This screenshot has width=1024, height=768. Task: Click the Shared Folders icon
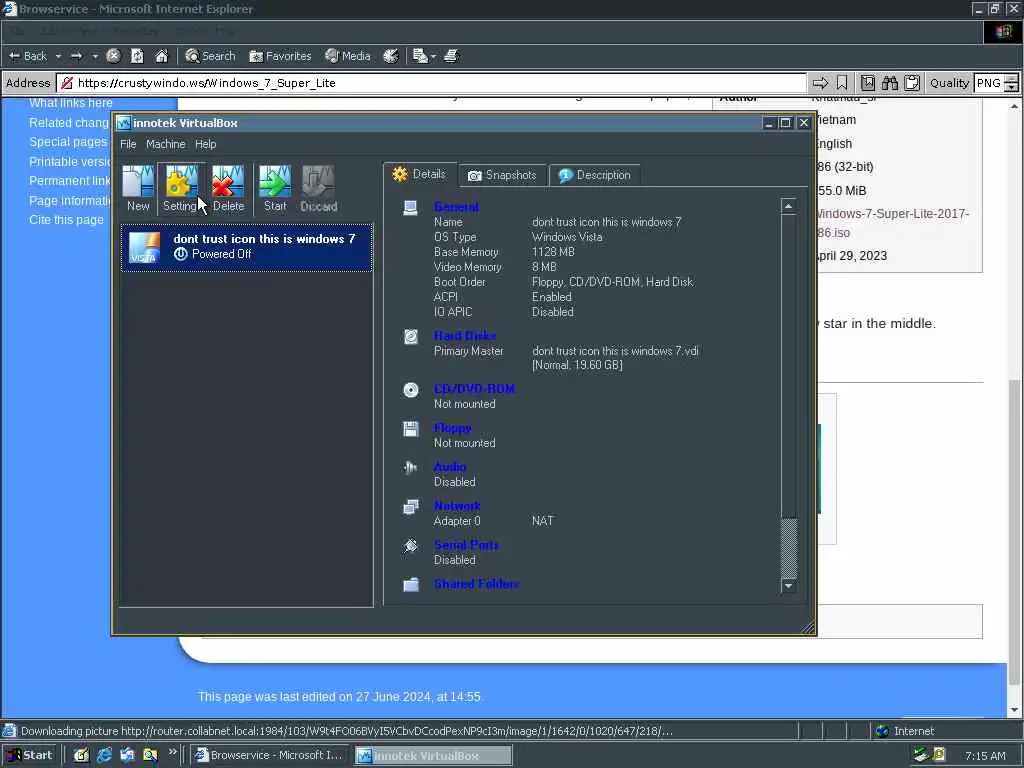coord(410,584)
